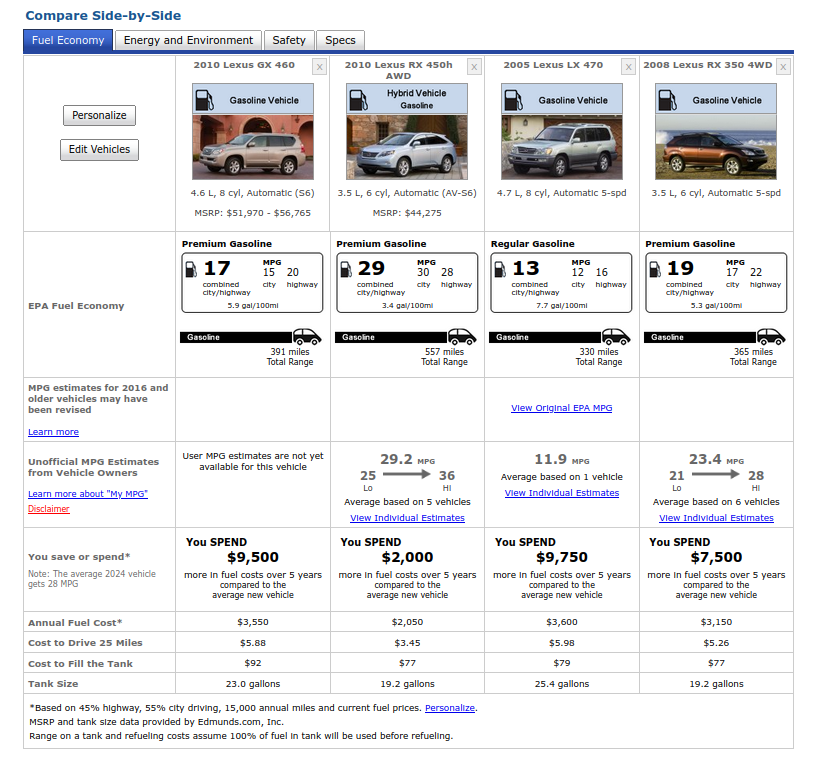Screen dimensions: 825x762
Task: Click the 2010 Lexus GX 460 photo
Action: pyautogui.click(x=253, y=147)
